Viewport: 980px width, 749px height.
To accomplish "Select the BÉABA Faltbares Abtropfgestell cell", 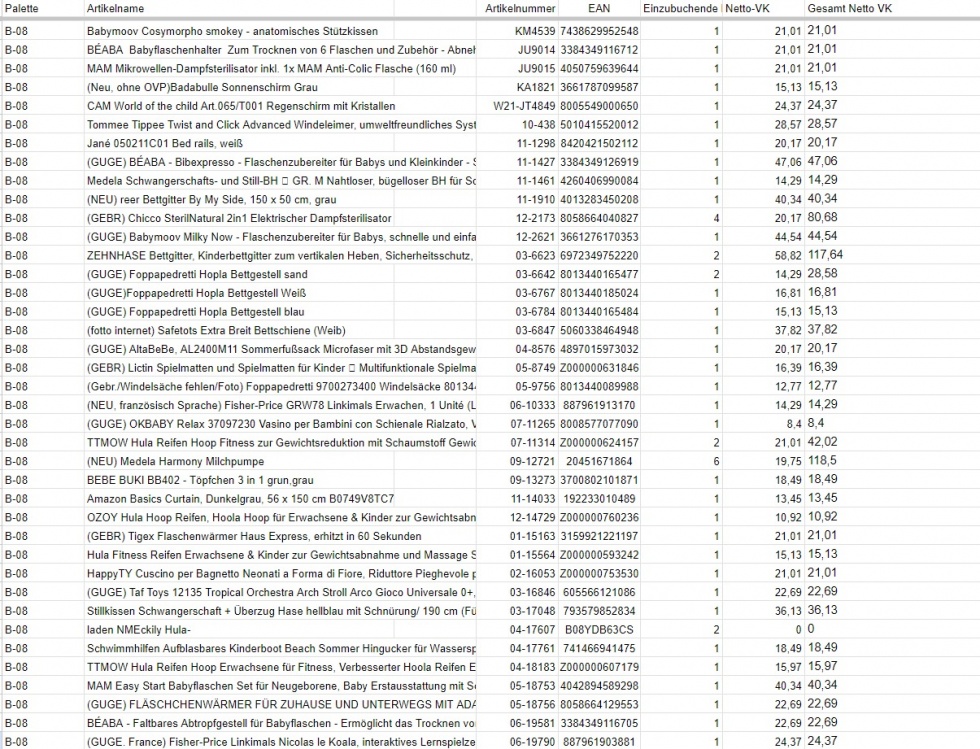I will point(280,724).
